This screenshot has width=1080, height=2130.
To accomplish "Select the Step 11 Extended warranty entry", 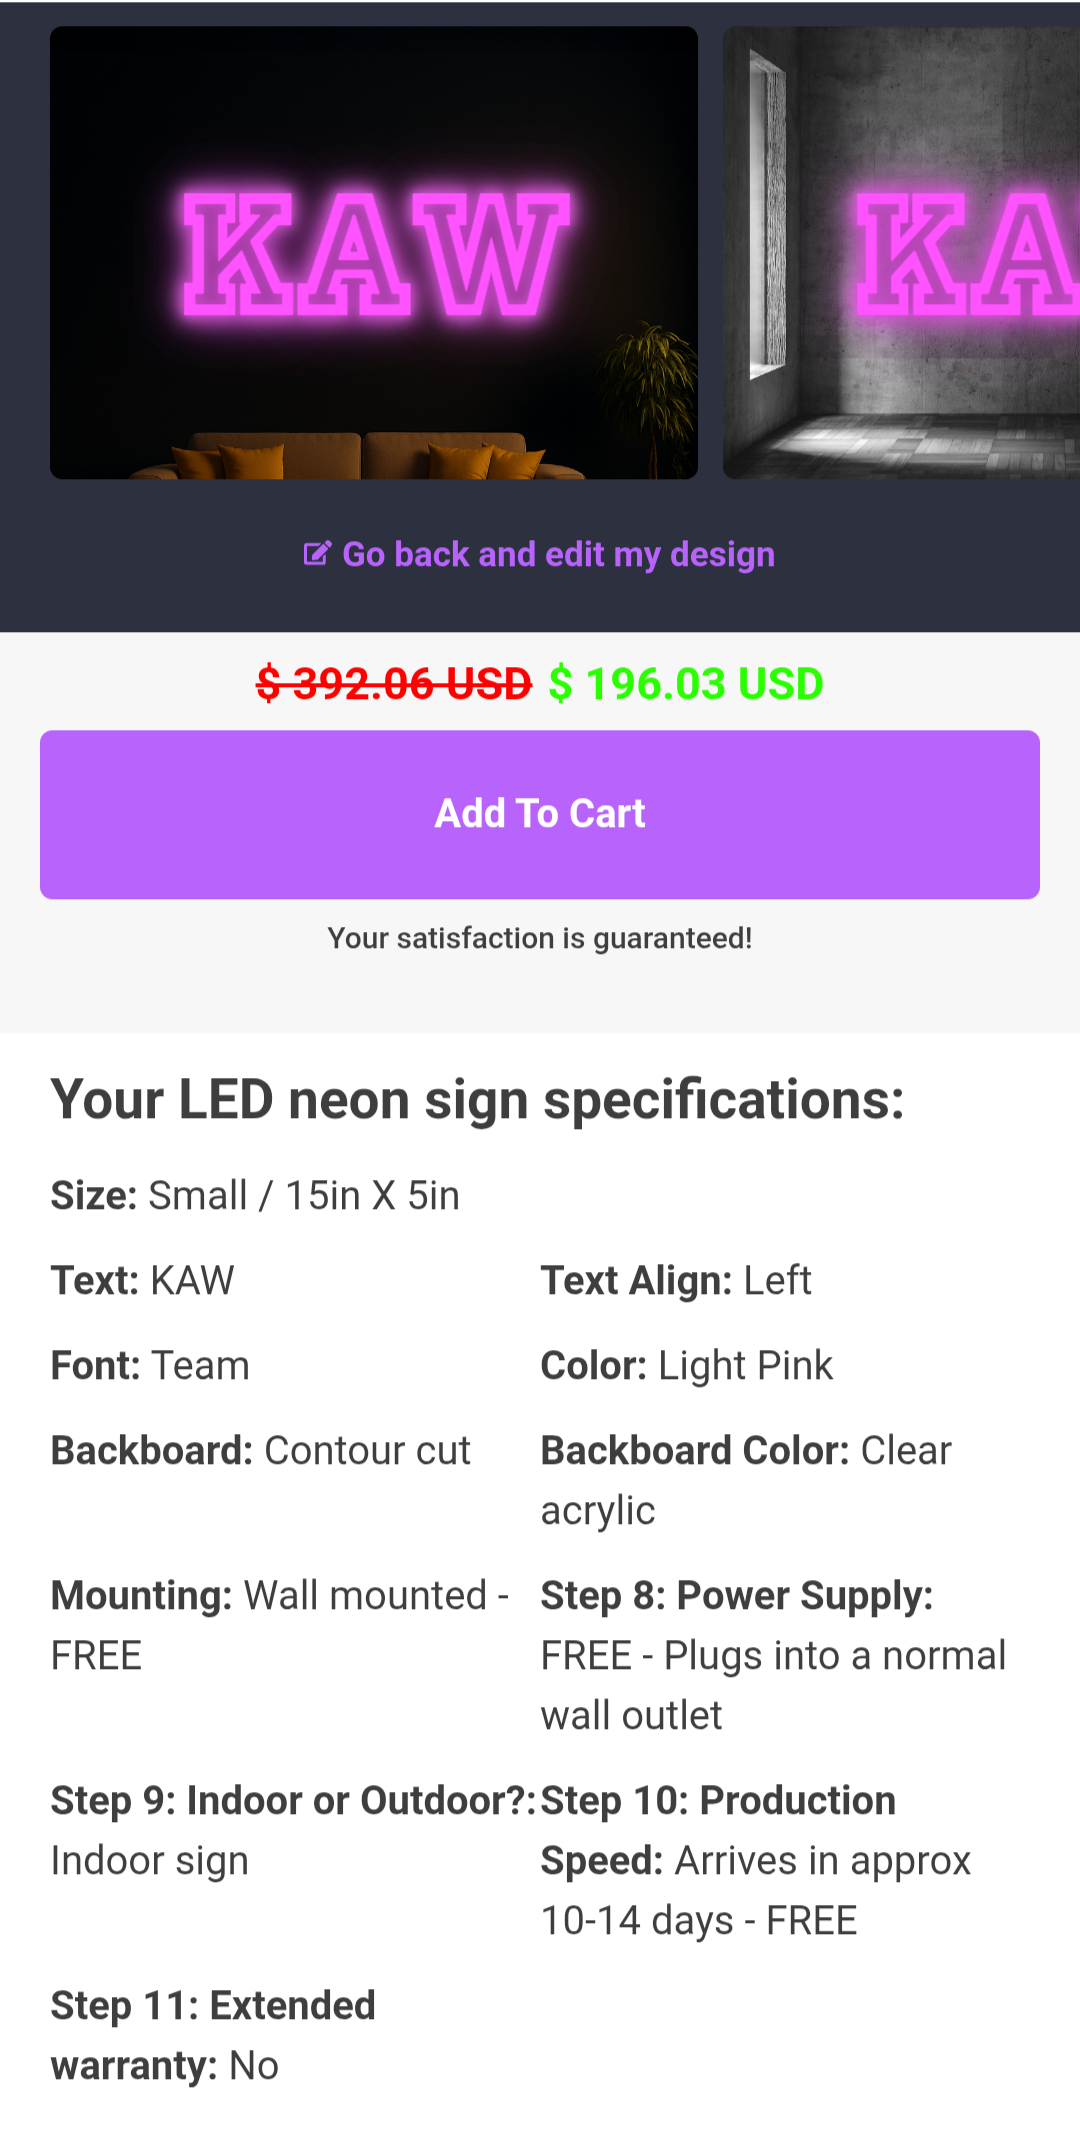I will pos(214,2035).
